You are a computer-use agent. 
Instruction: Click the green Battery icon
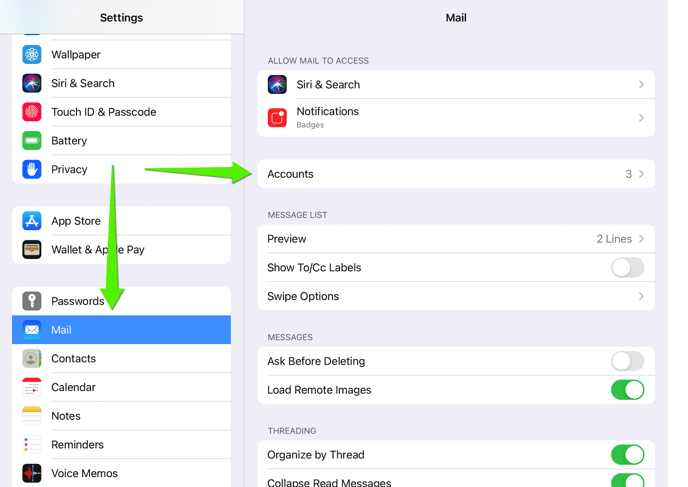tap(32, 141)
